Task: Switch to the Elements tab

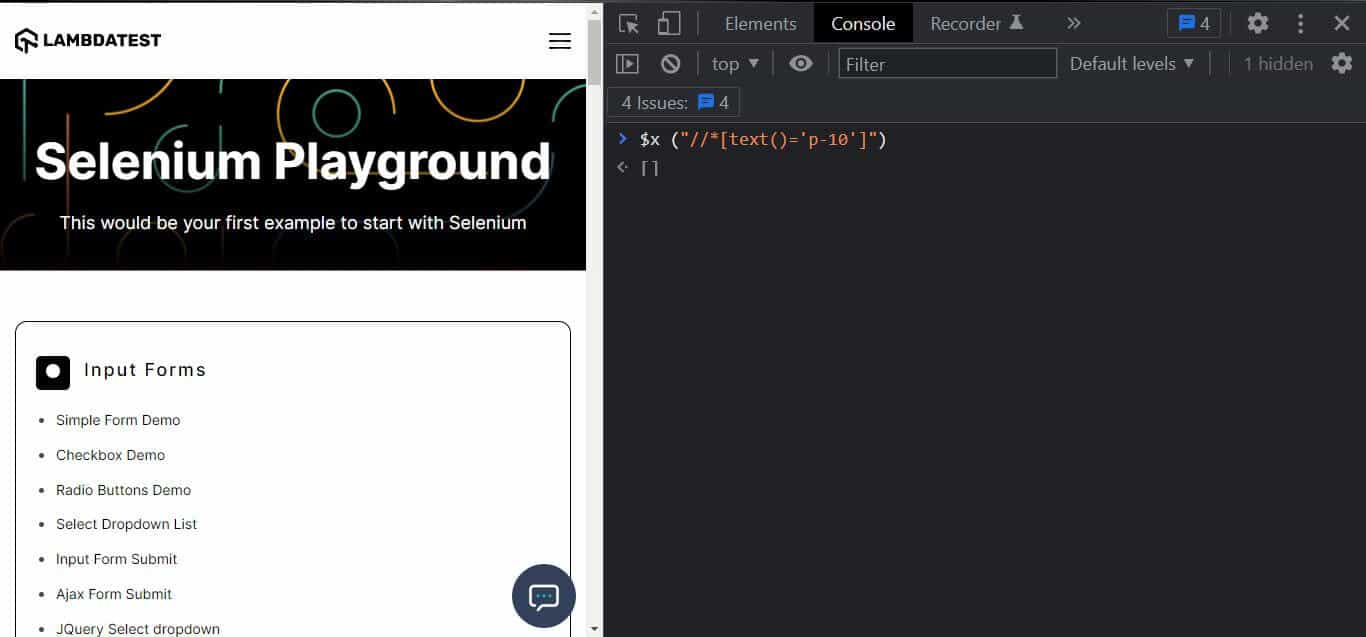Action: (x=760, y=22)
